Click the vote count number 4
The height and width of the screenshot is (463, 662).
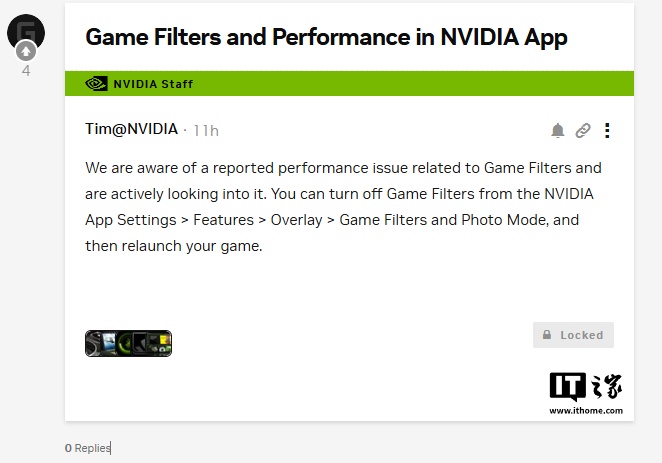(x=26, y=71)
